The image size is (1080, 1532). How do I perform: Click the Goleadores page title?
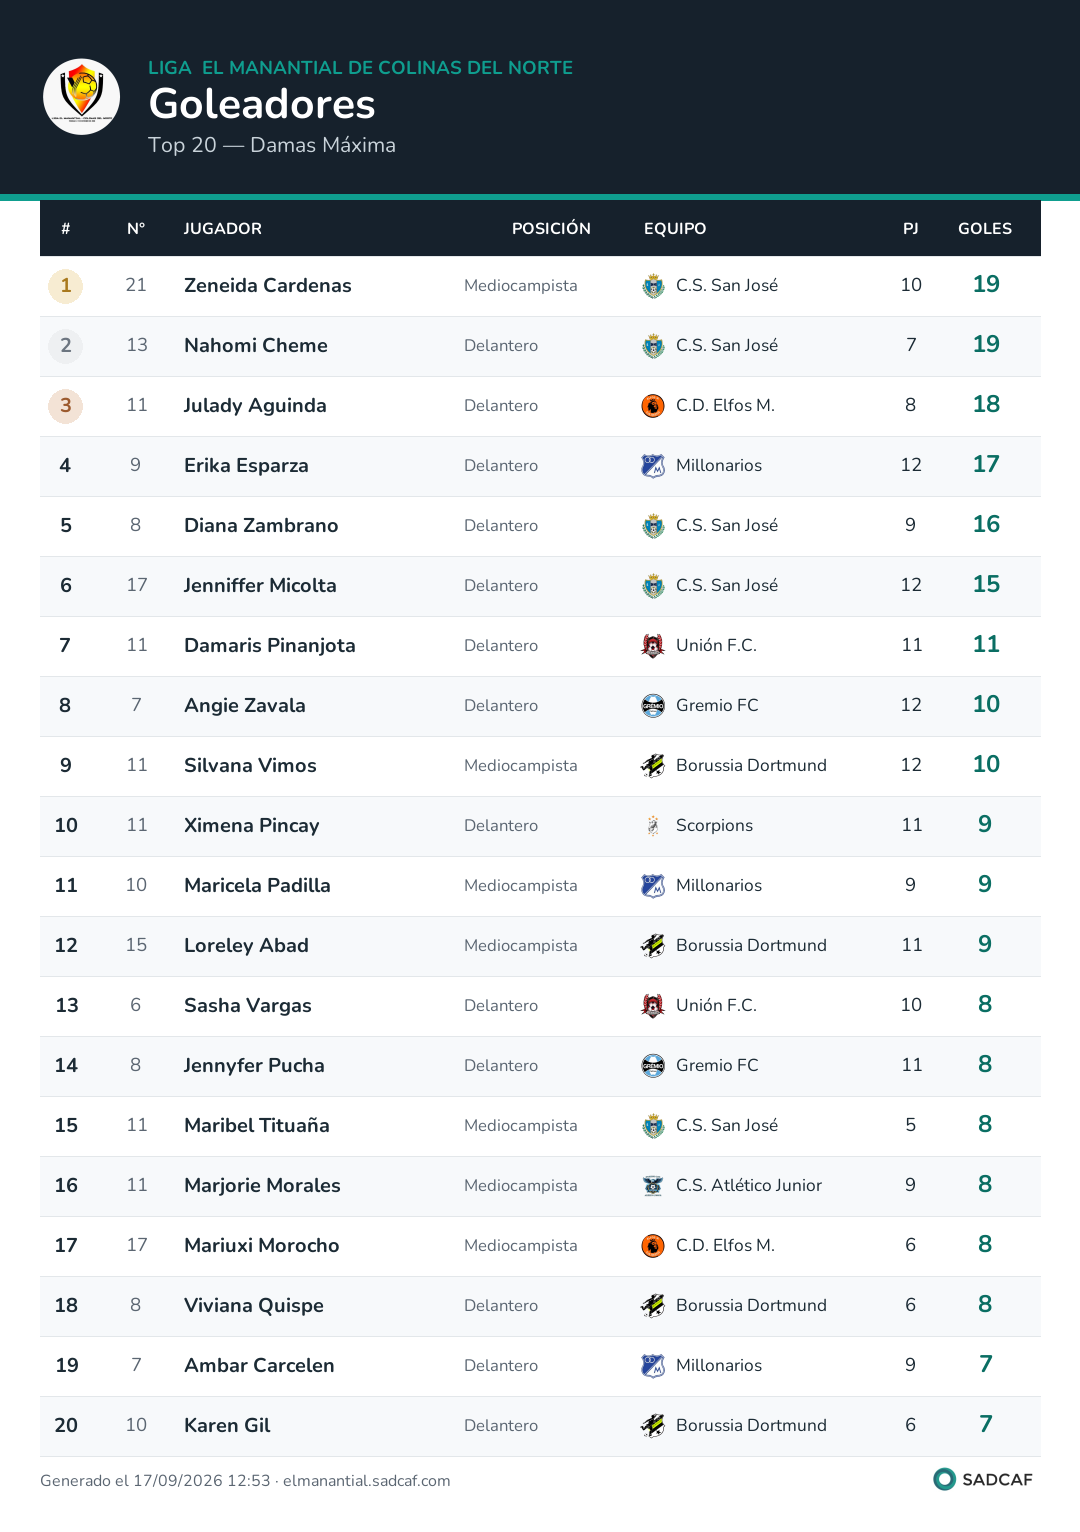[x=262, y=104]
